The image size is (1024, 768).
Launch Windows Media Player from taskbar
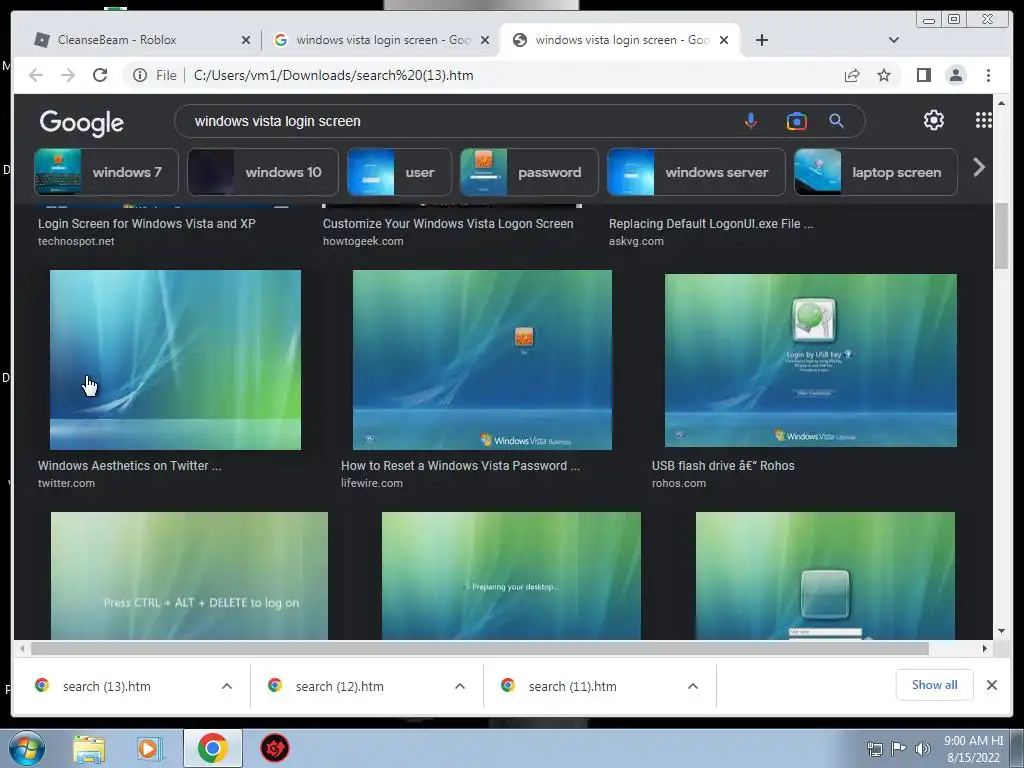(x=149, y=749)
